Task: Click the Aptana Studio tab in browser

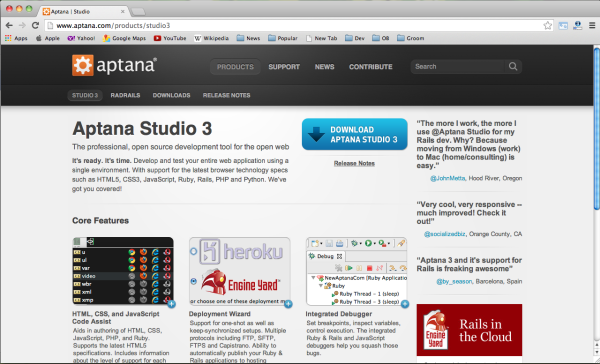Action: (83, 11)
